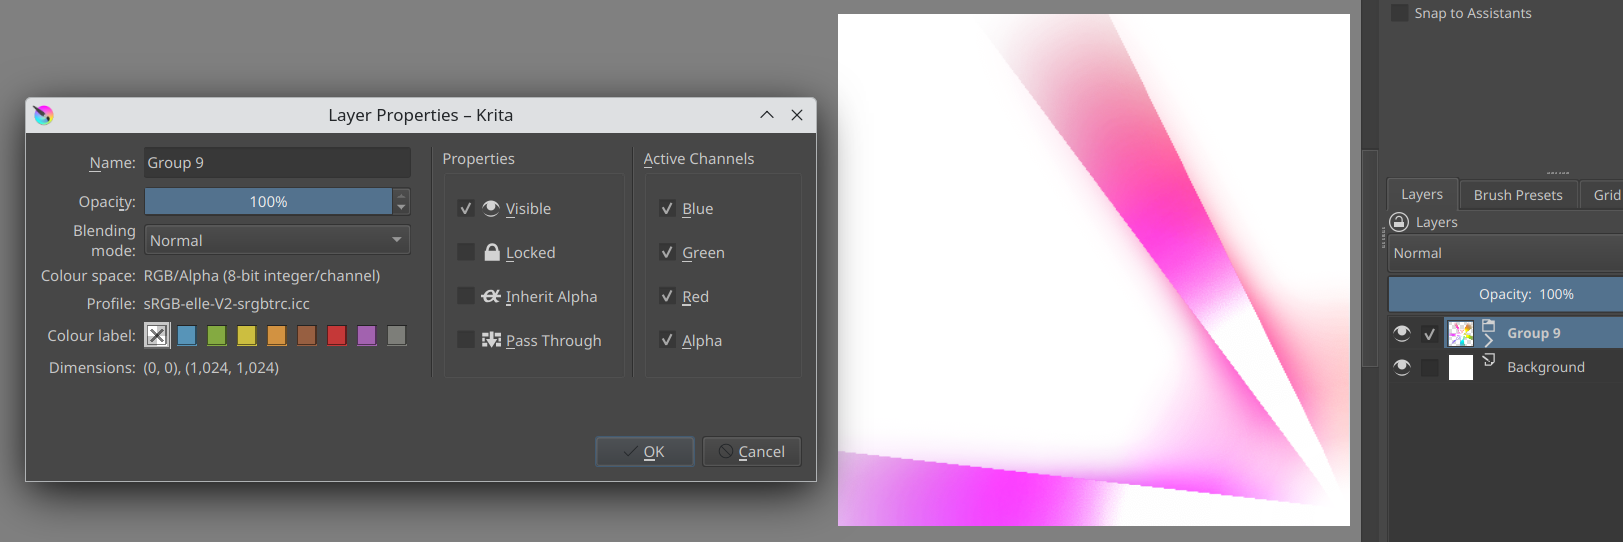
Task: Toggle the Visible checkbox
Action: pos(466,208)
